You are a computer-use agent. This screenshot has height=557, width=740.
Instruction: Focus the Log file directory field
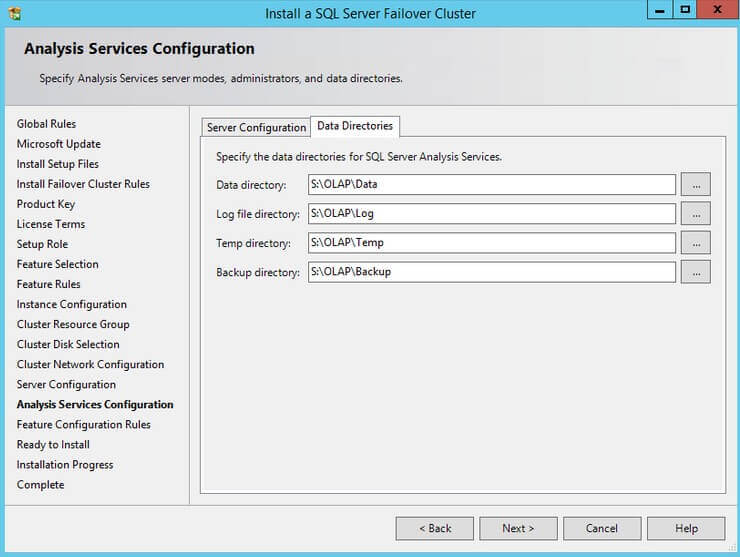click(492, 214)
